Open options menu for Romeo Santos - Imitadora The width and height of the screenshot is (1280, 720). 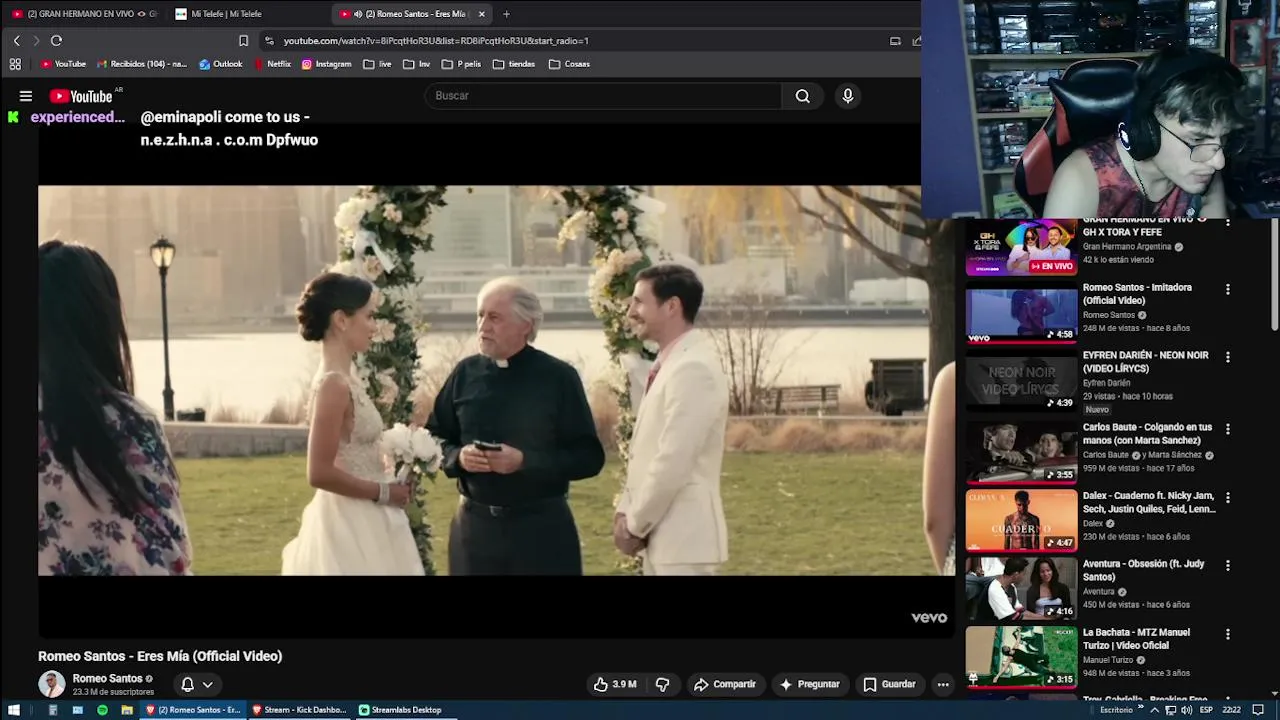[x=1228, y=289]
